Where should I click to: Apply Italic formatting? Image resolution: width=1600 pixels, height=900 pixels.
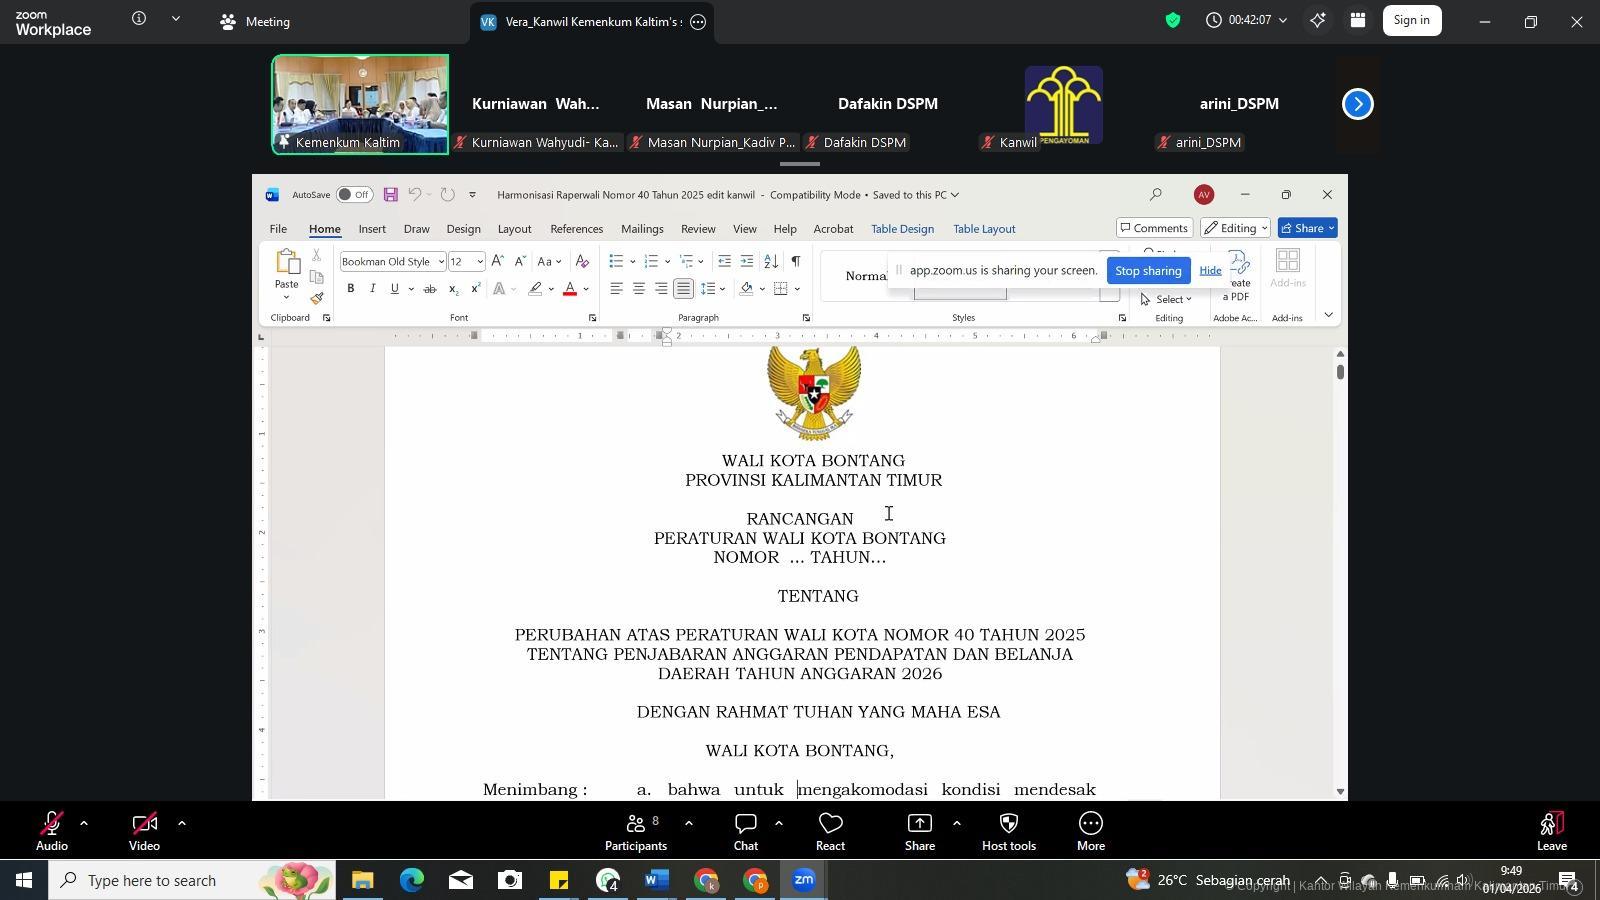coord(372,289)
